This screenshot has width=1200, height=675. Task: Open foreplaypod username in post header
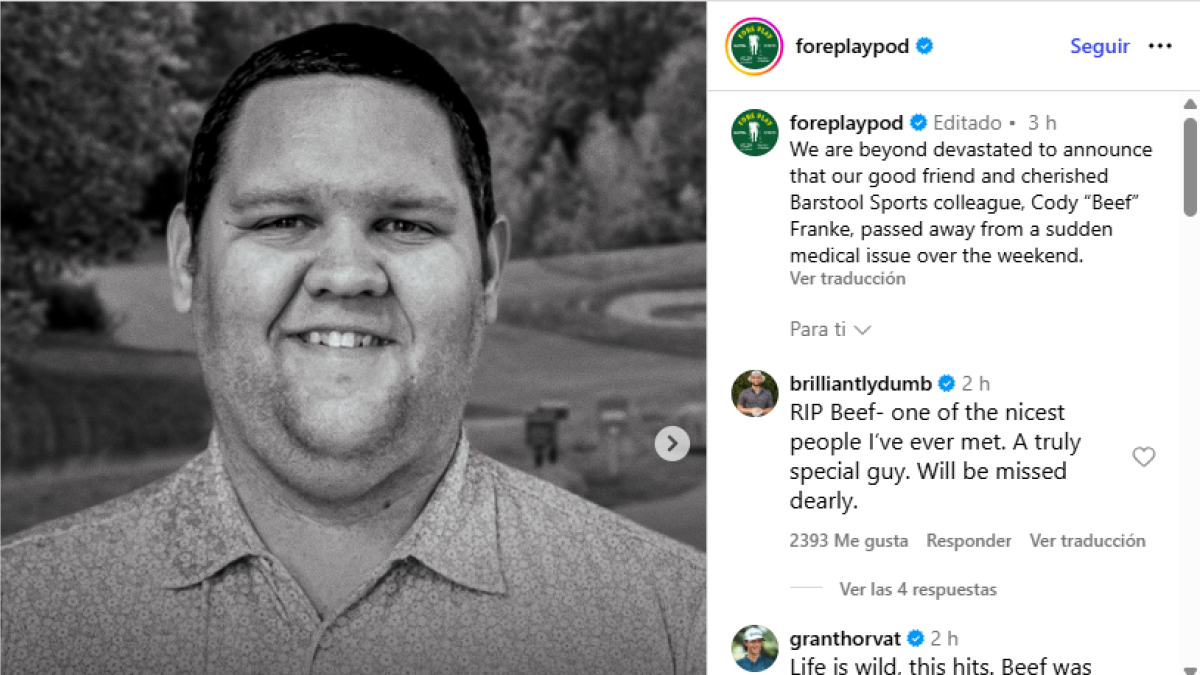[x=852, y=46]
